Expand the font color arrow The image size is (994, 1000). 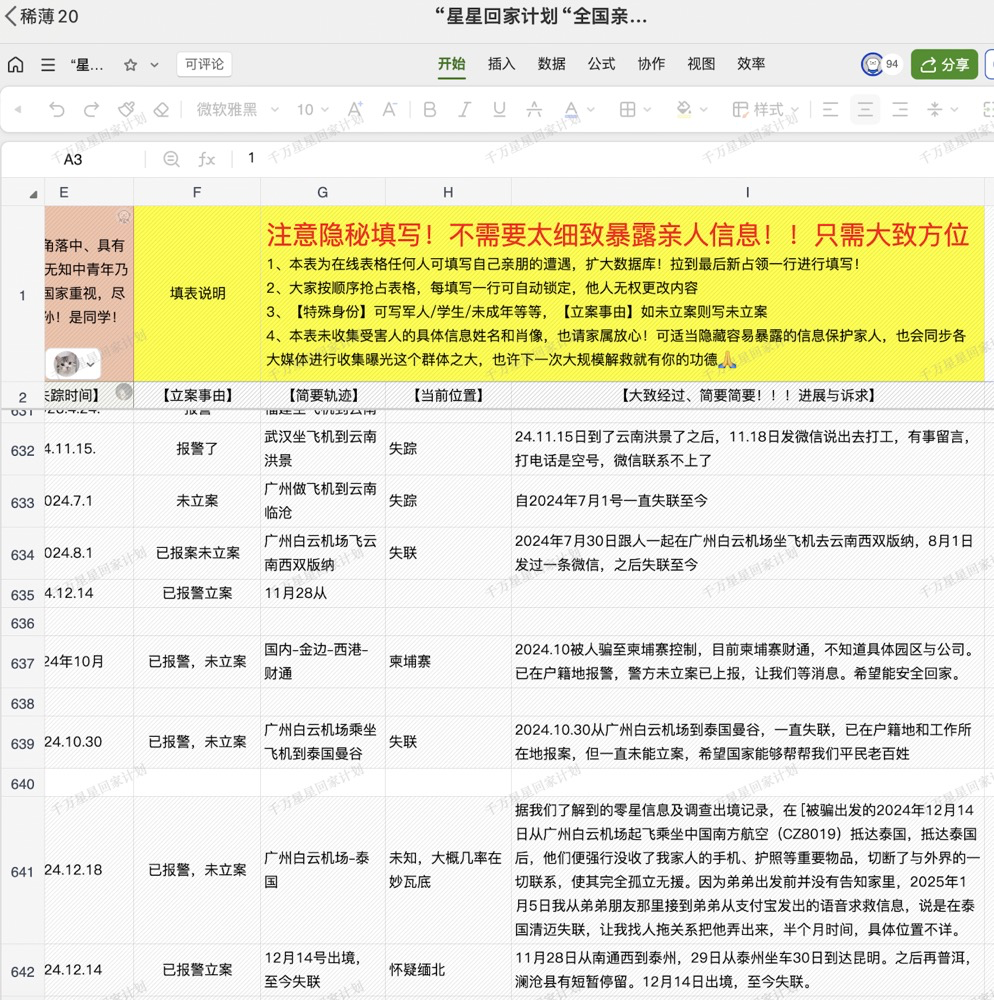tap(591, 110)
